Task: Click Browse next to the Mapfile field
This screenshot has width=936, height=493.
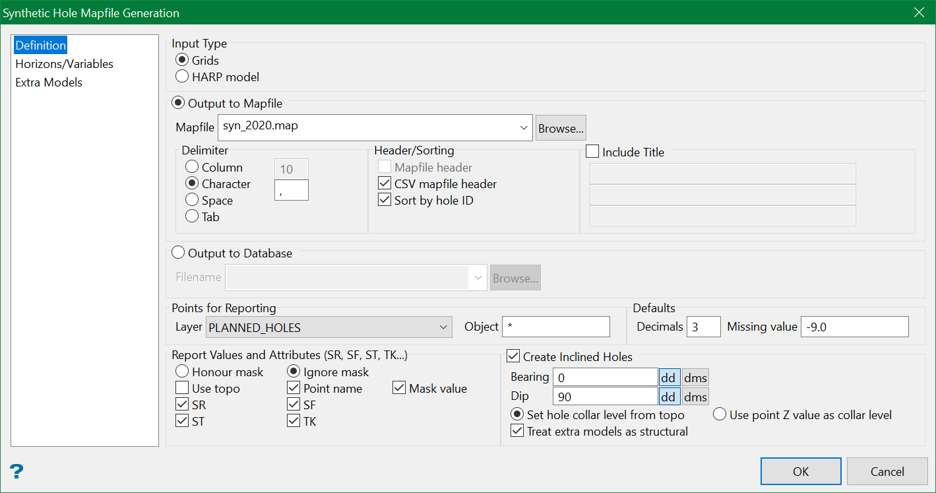Action: click(560, 128)
